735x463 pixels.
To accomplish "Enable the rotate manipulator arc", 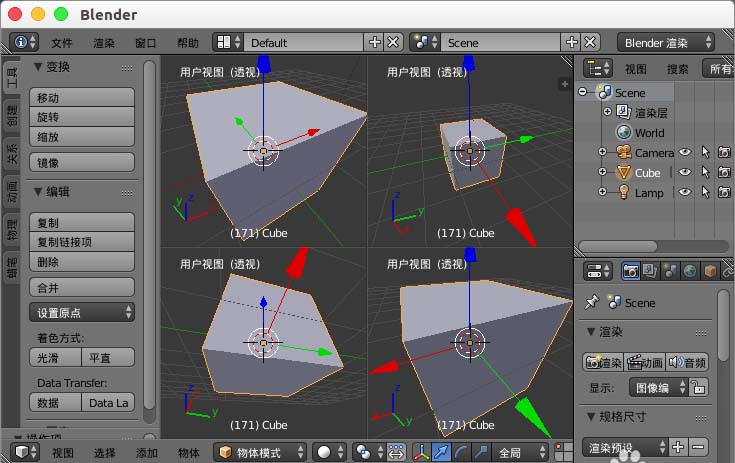I will pos(461,452).
